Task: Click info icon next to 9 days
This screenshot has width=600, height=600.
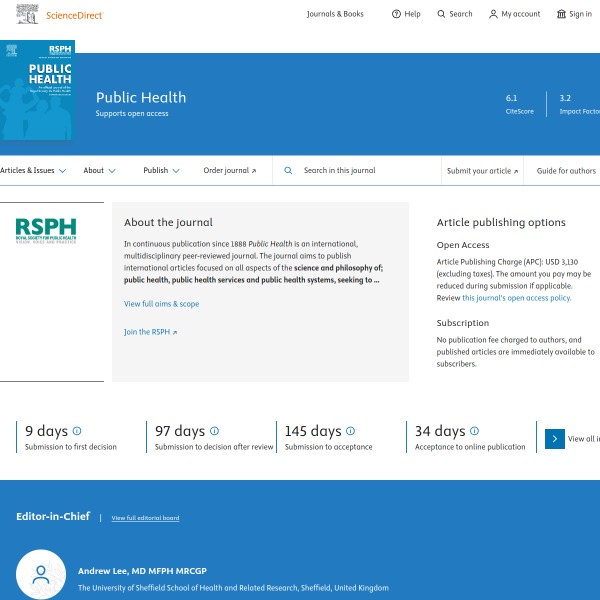Action: pos(77,431)
